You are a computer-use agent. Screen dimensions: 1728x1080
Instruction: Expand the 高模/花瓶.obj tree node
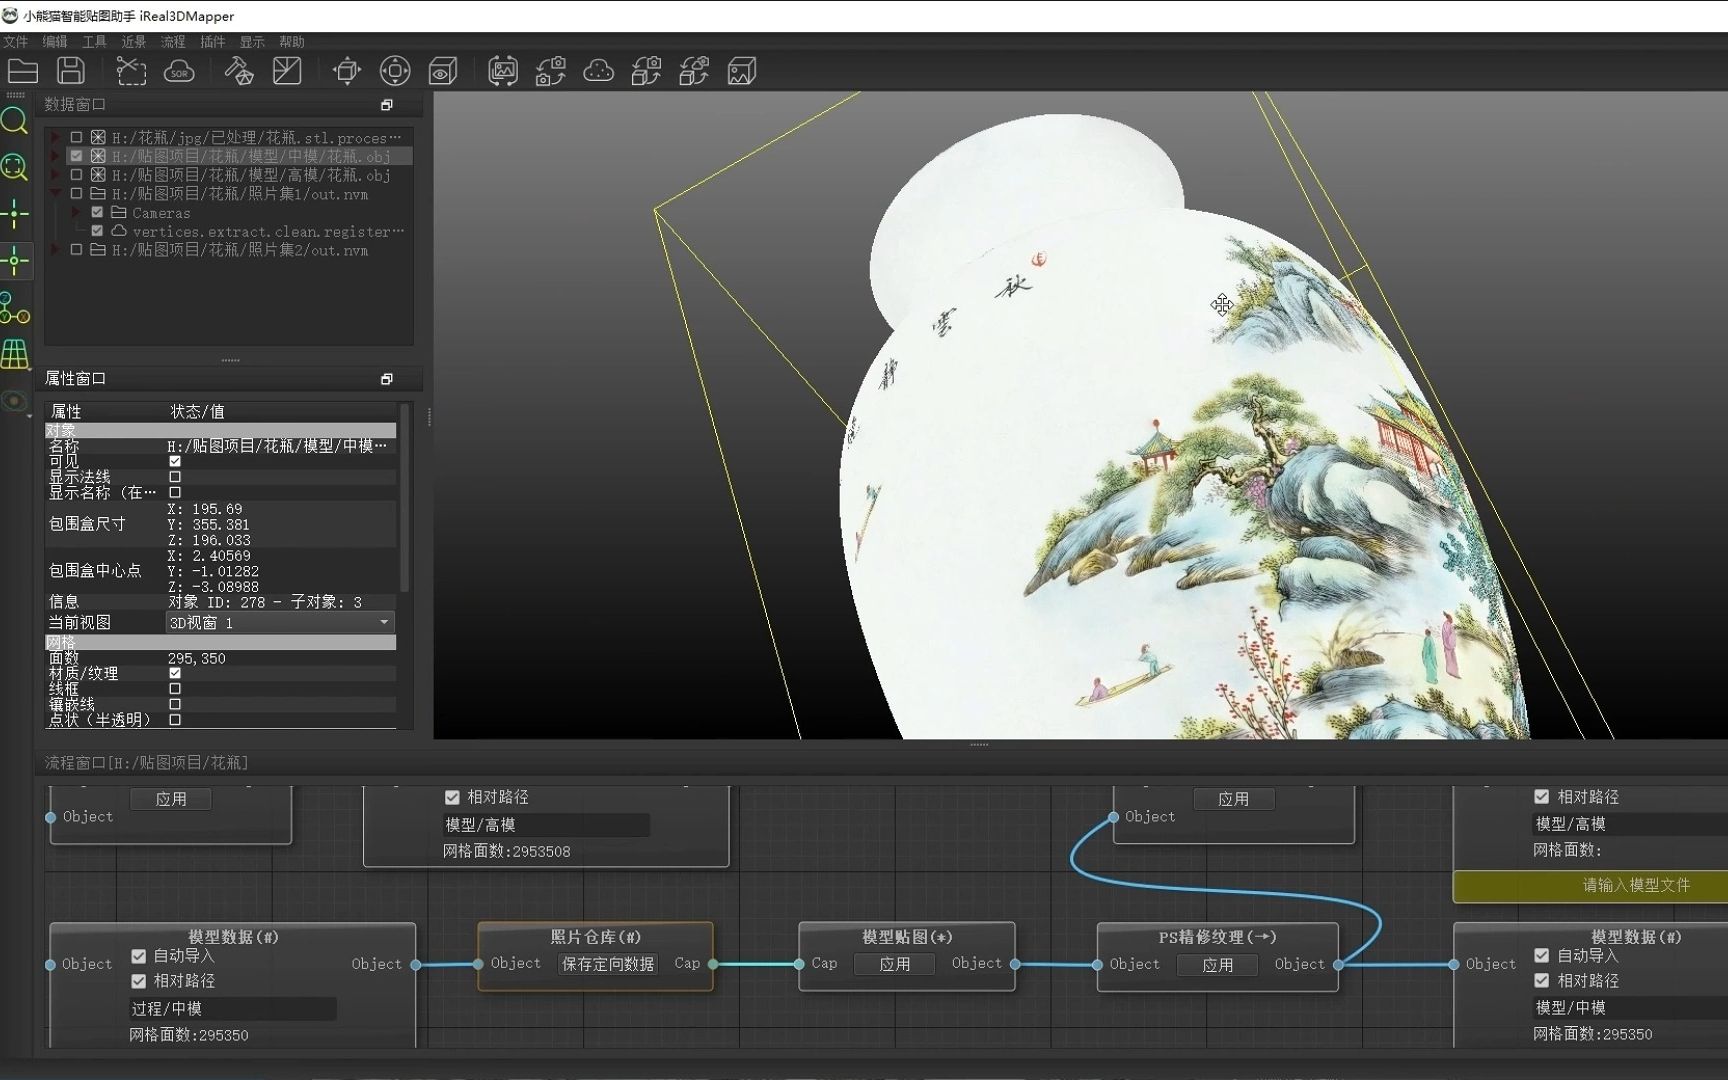(56, 175)
